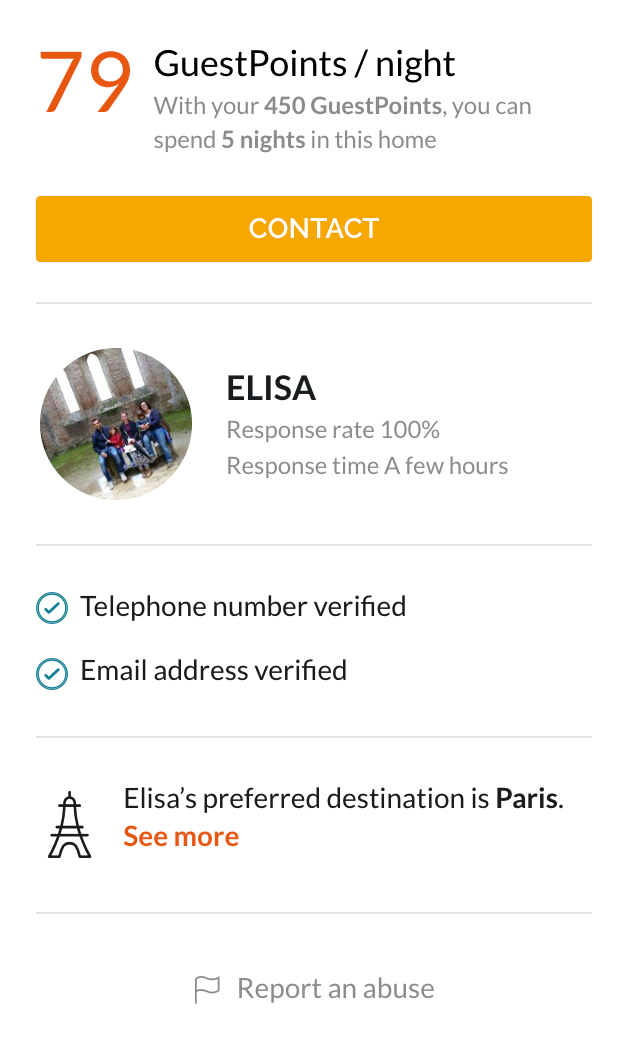Click the Response time A few hours text

367,466
